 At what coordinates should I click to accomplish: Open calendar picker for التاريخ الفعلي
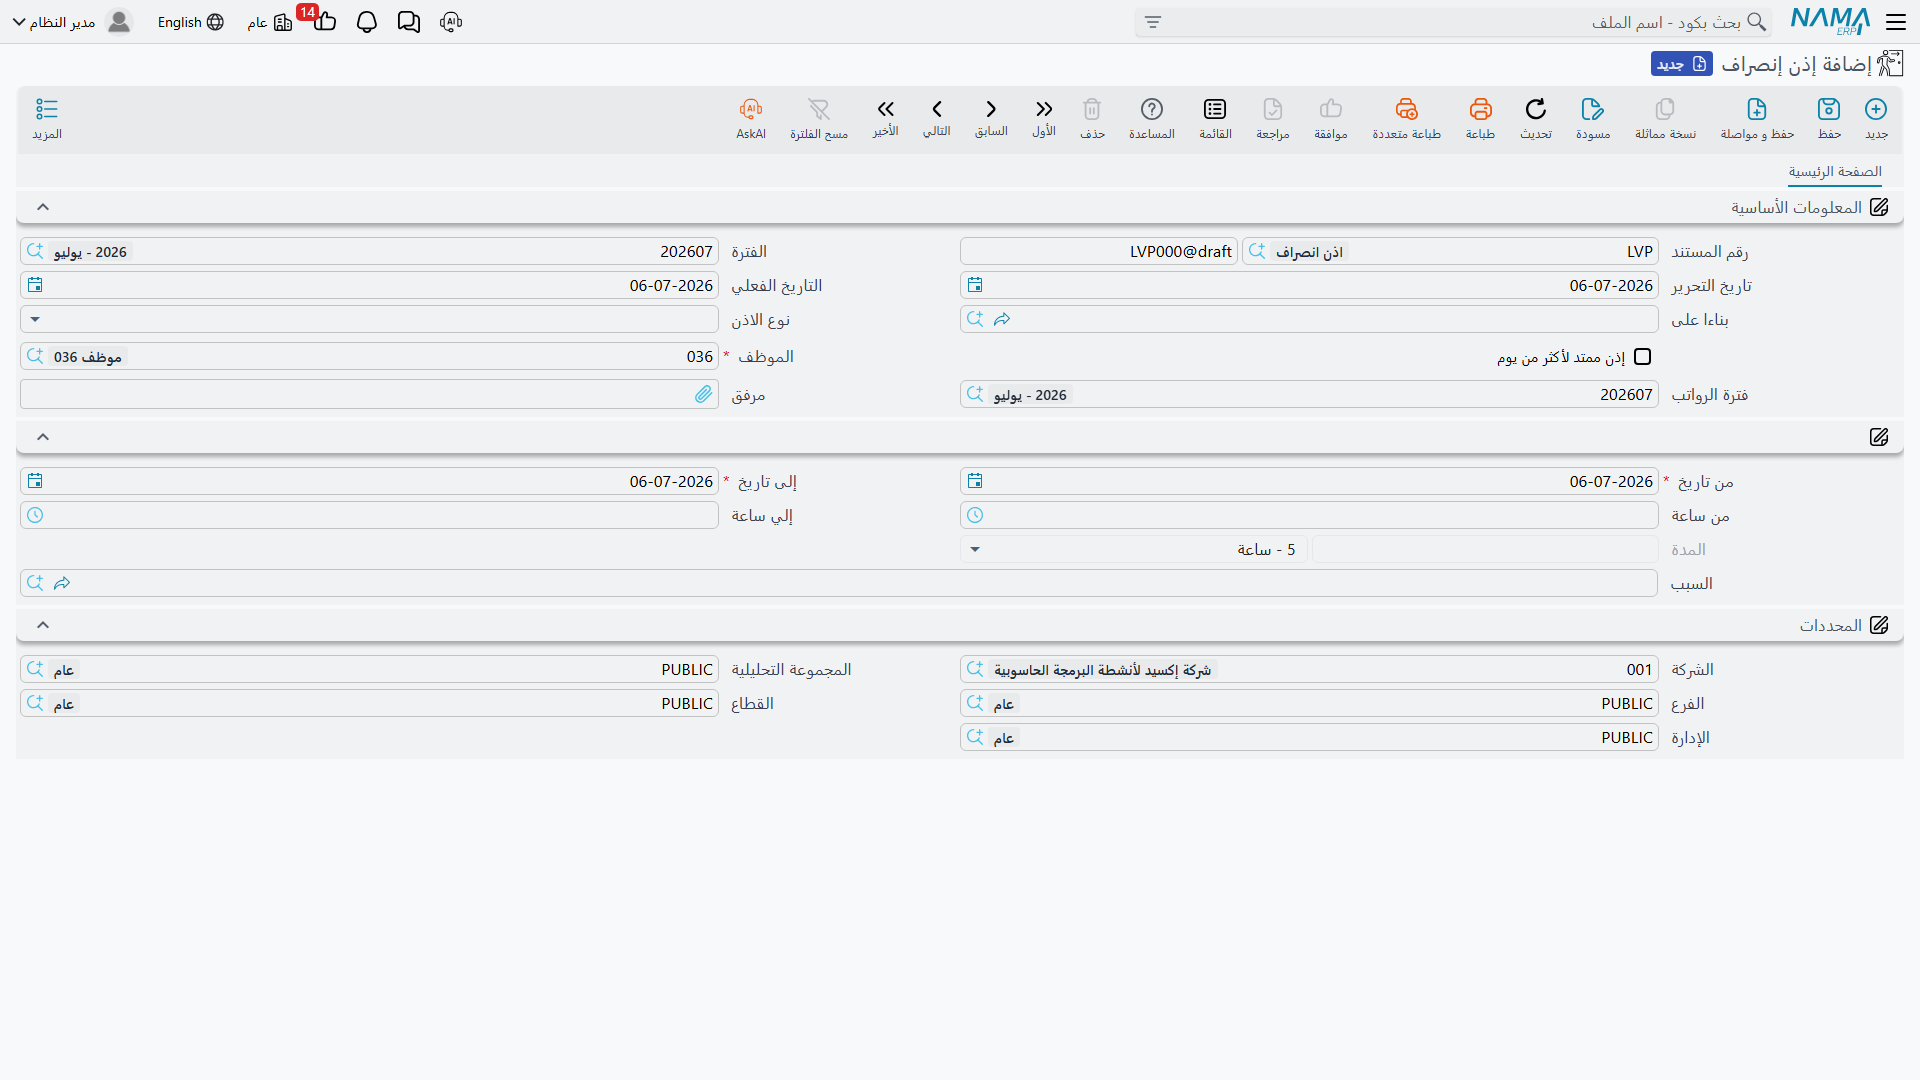(35, 286)
